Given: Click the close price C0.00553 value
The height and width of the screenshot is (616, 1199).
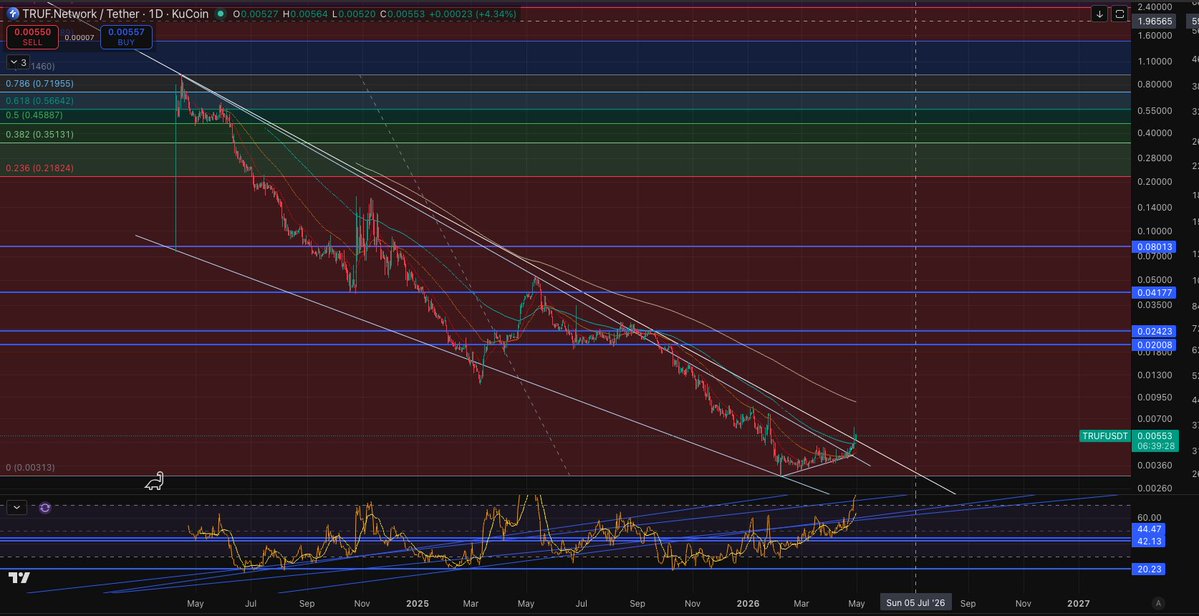Looking at the screenshot, I should point(401,14).
